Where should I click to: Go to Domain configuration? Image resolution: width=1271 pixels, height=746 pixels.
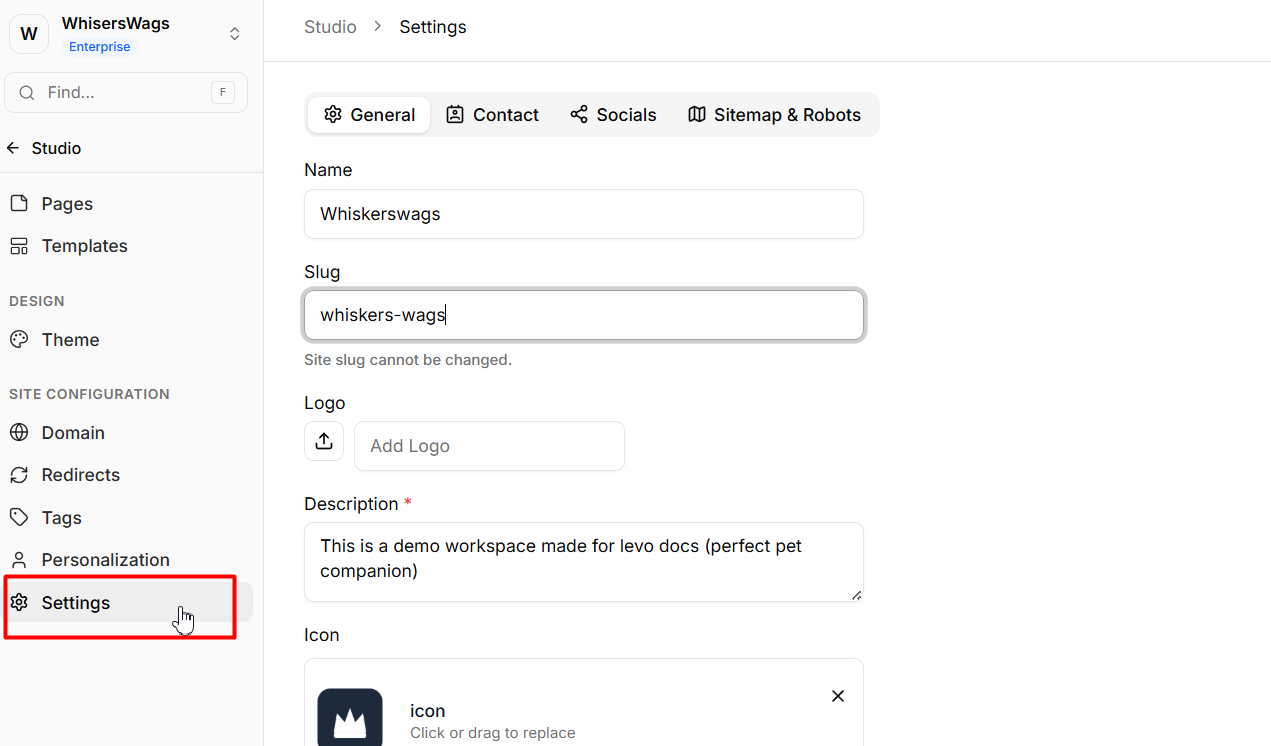[73, 433]
